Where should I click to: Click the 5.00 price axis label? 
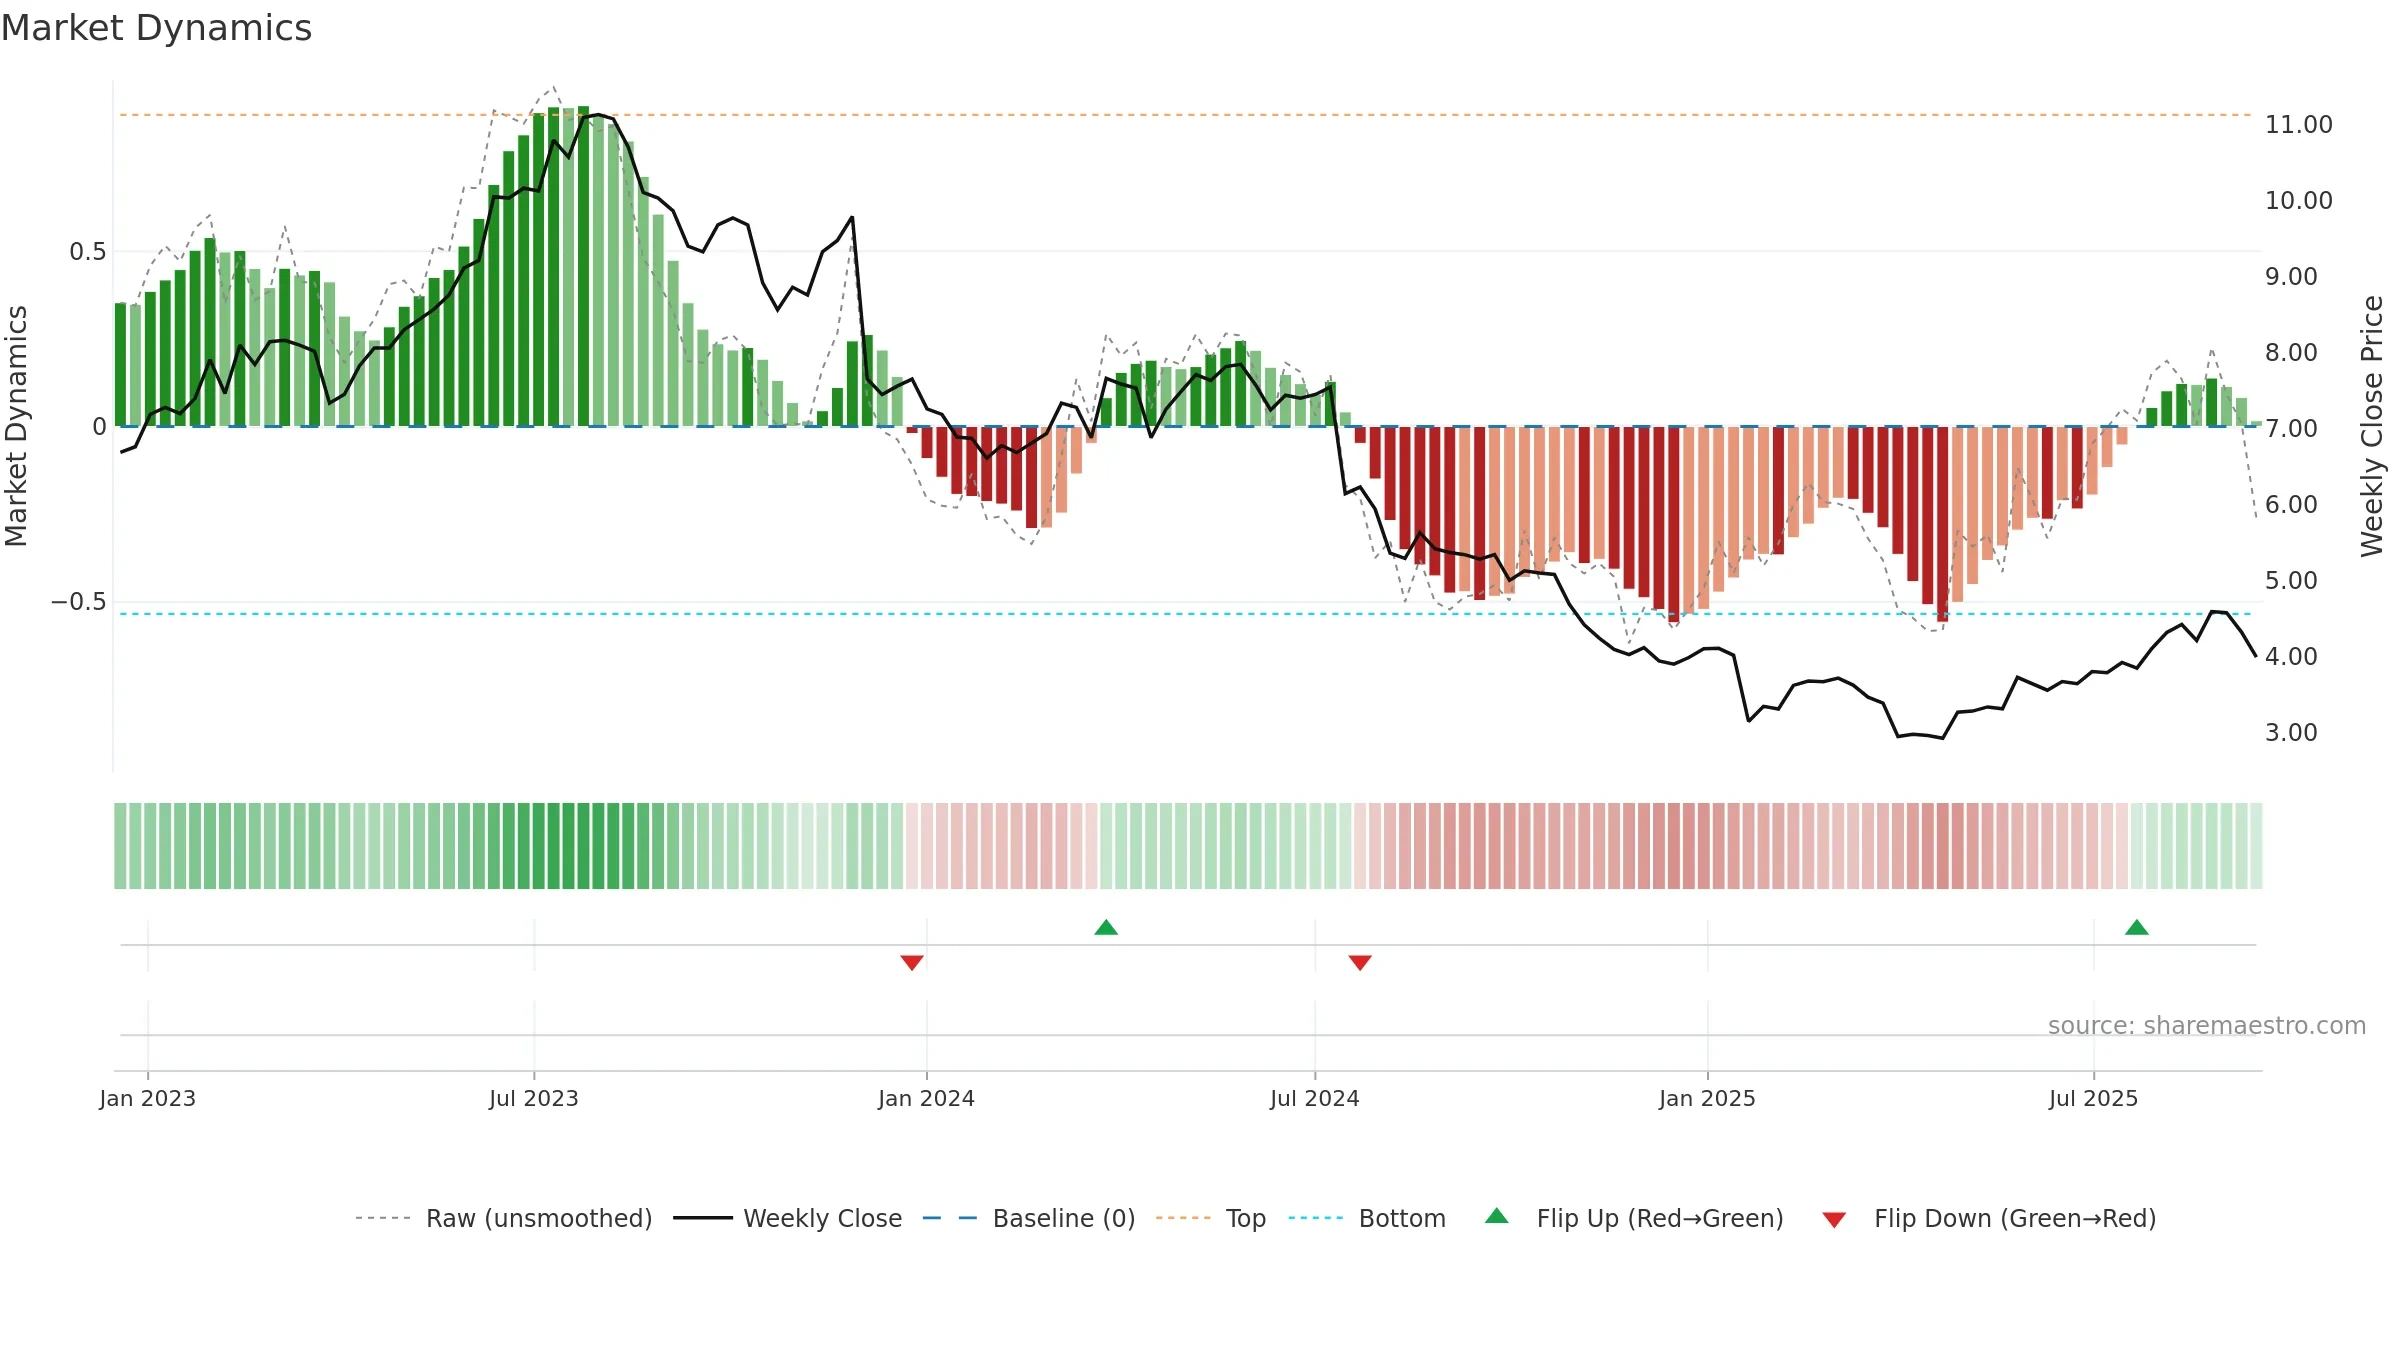click(2291, 581)
